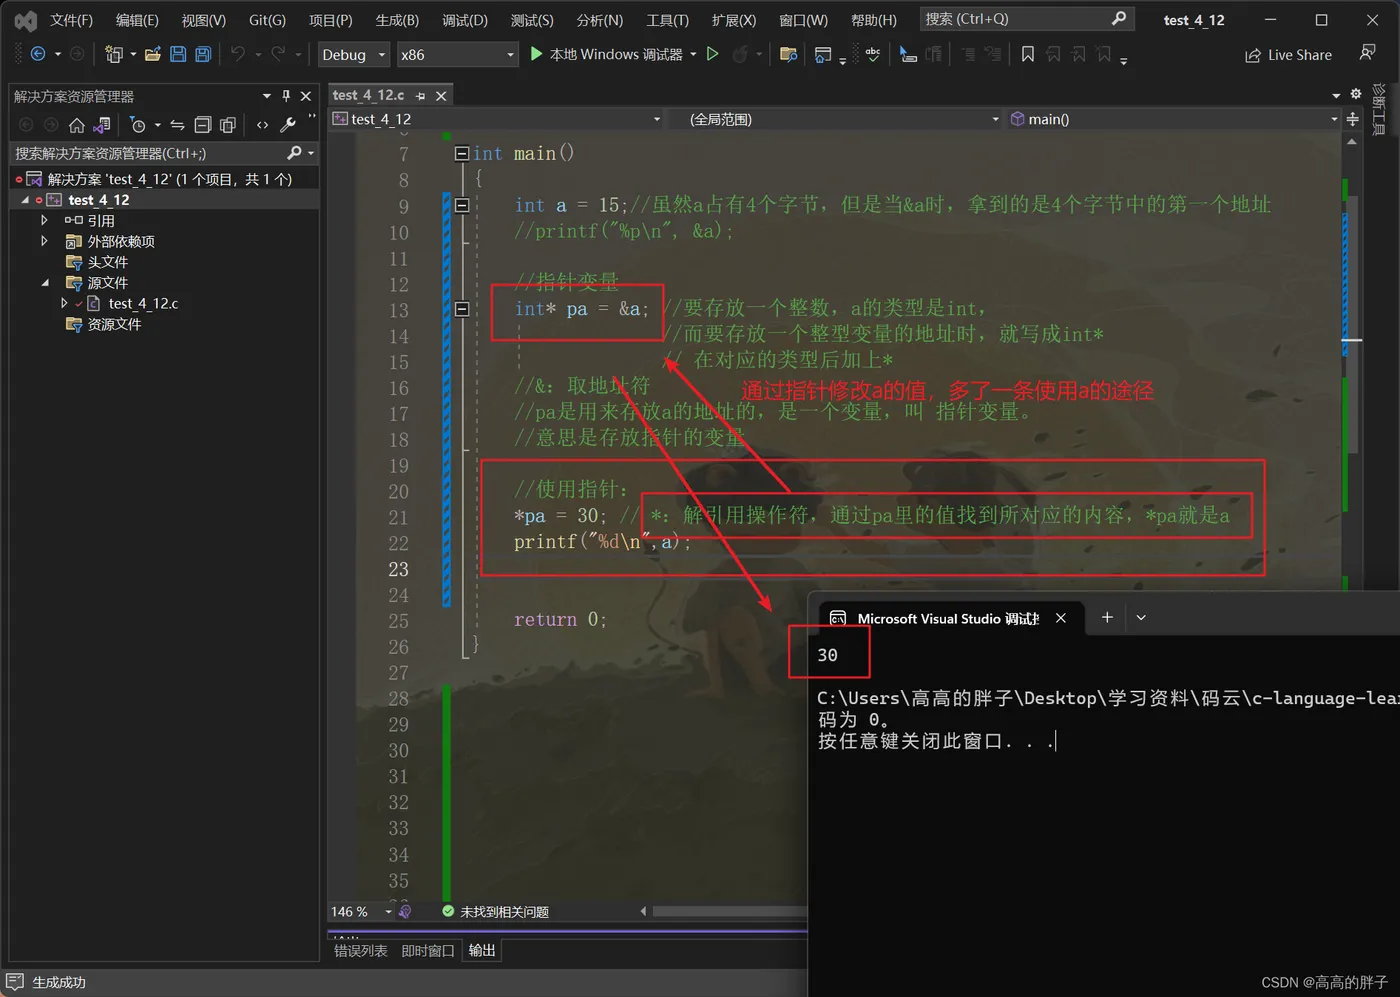The height and width of the screenshot is (997, 1400).
Task: Start 本地 Windows 调试器 debugging
Action: tap(606, 54)
